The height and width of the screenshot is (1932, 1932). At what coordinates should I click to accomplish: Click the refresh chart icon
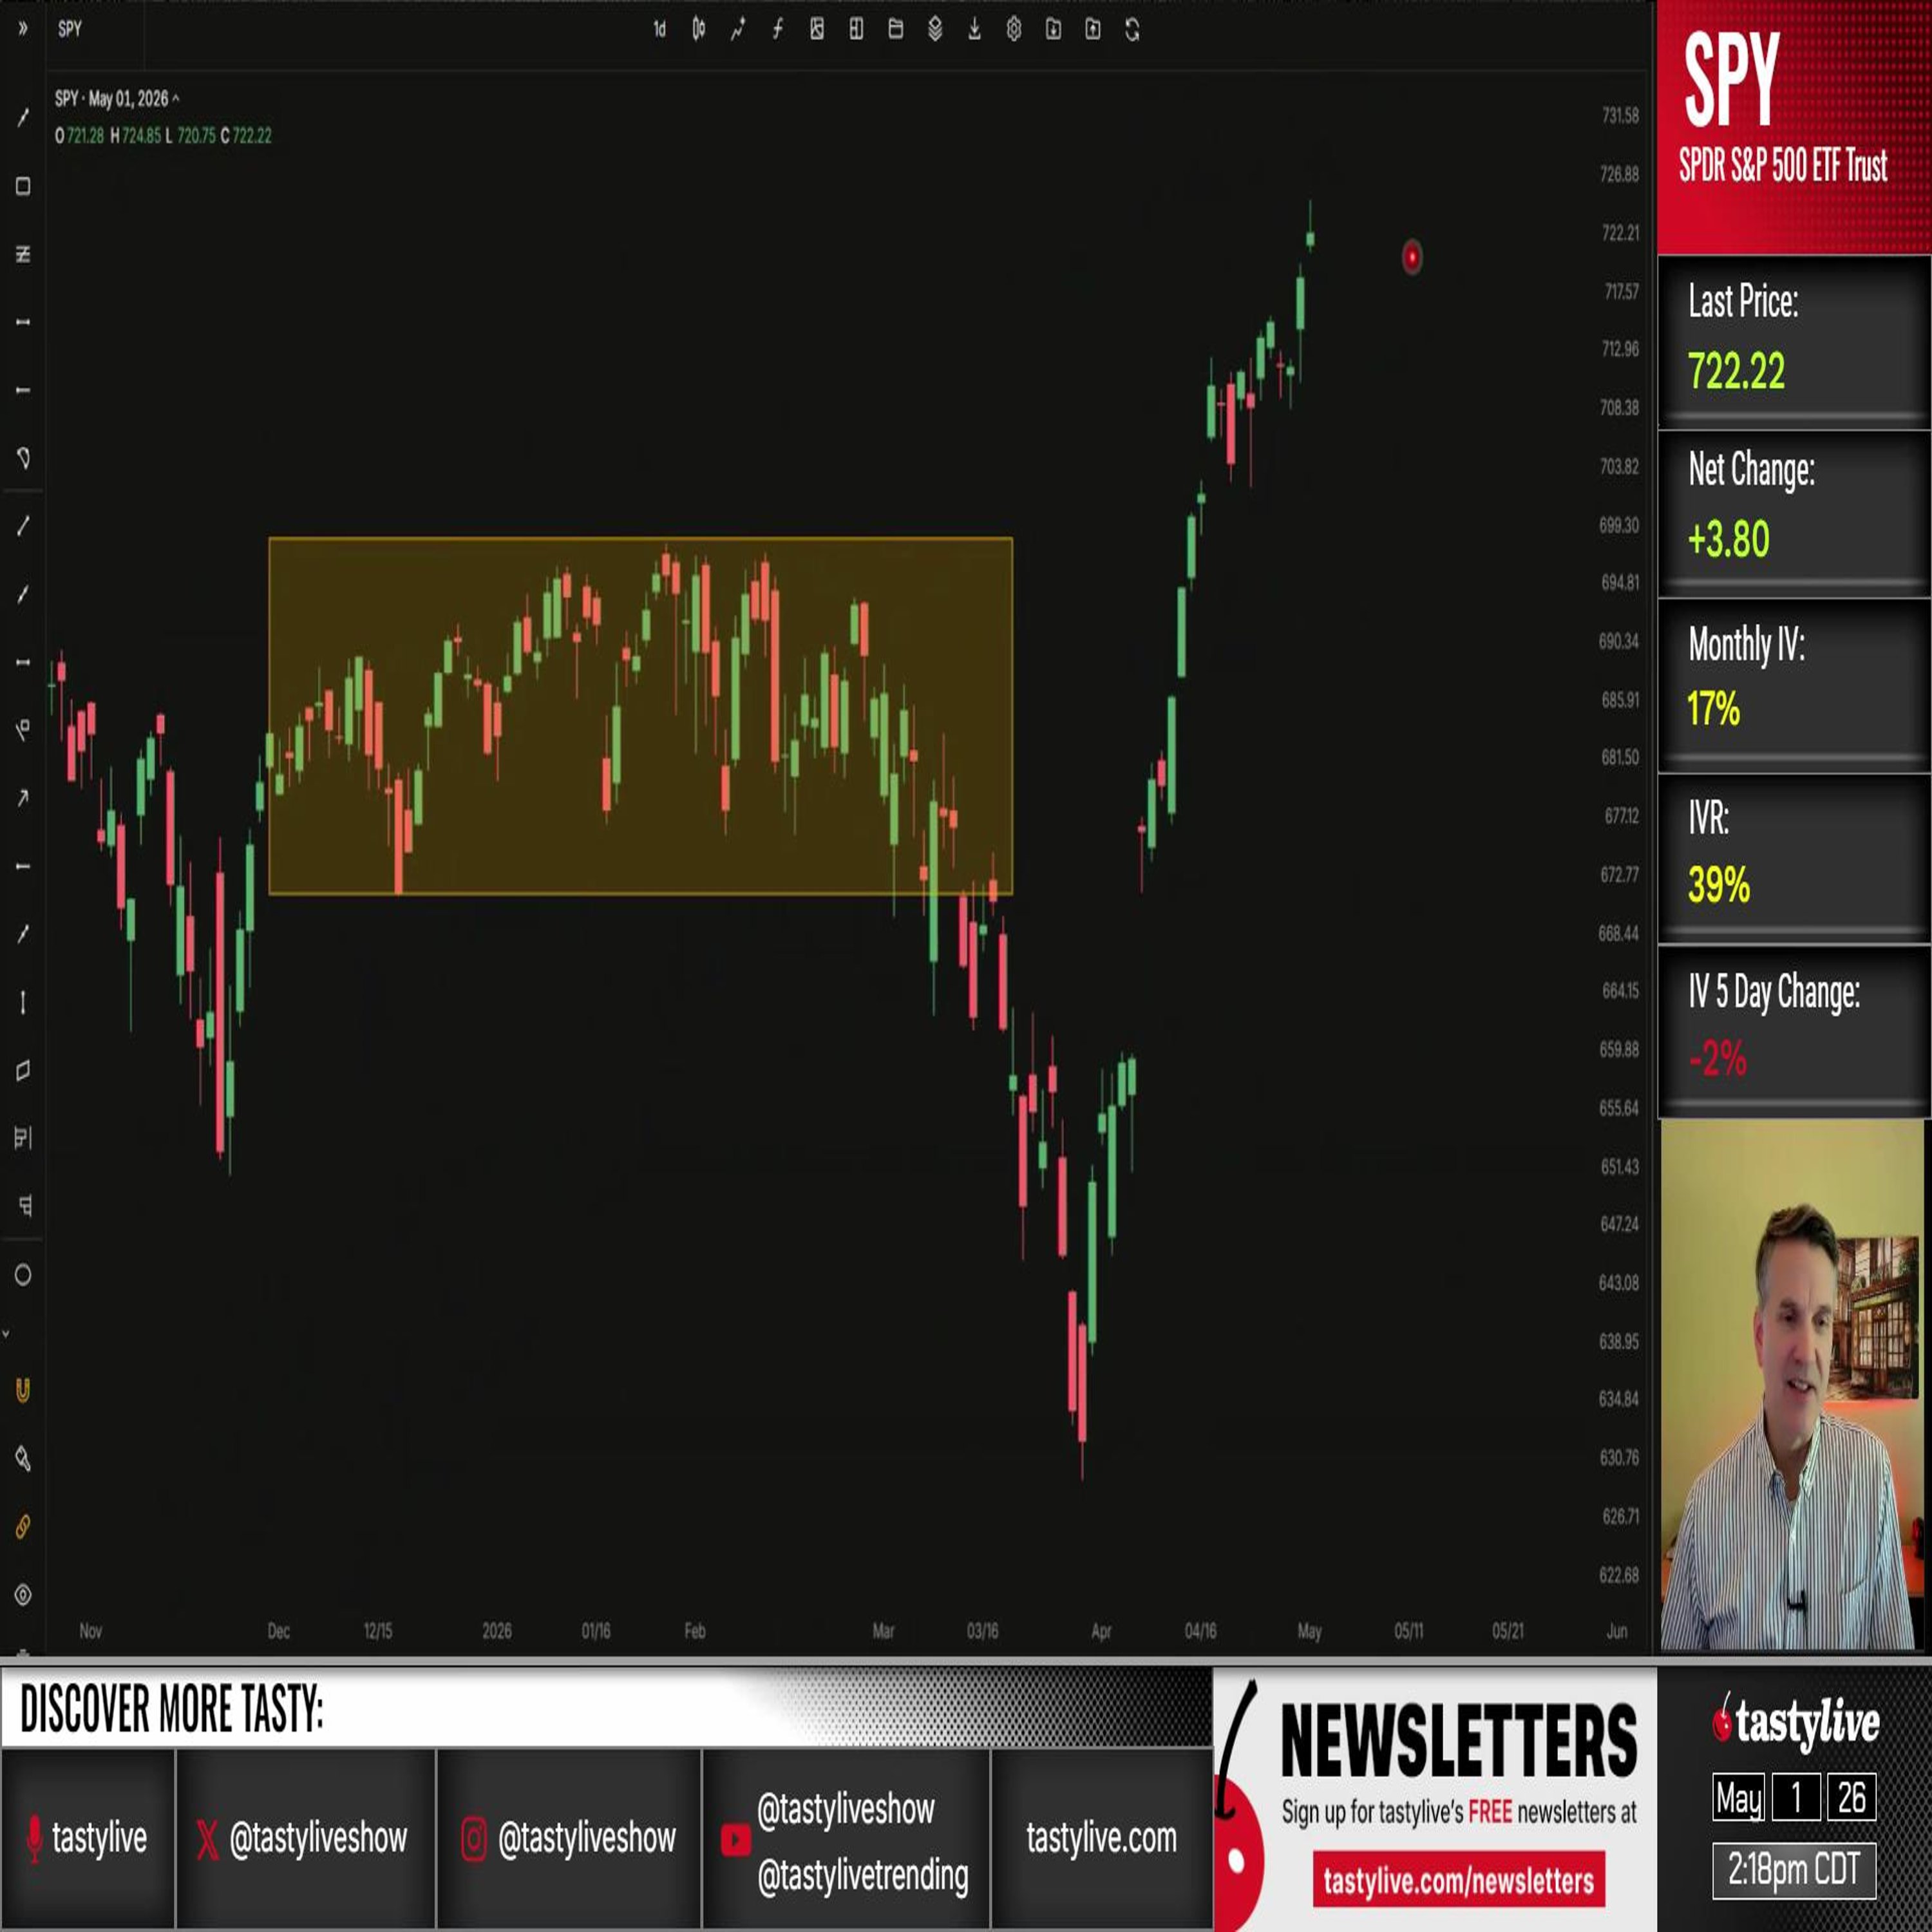pyautogui.click(x=1132, y=30)
